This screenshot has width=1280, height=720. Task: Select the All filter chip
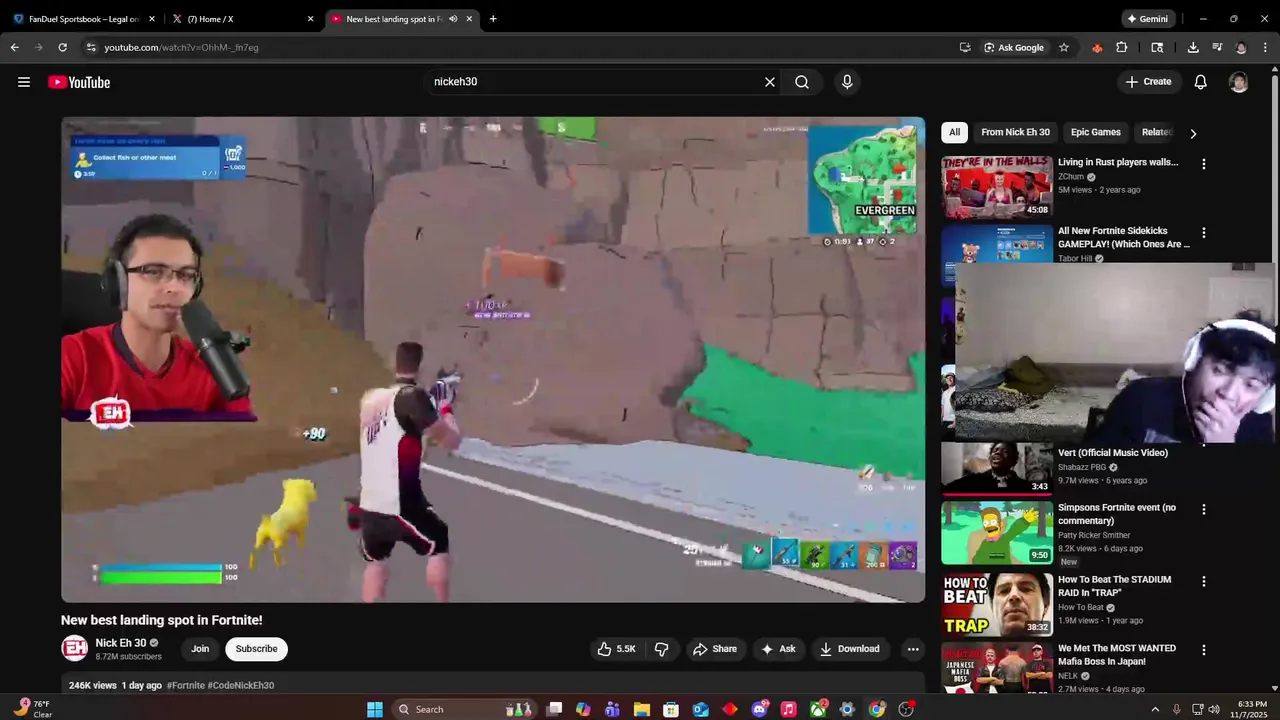click(955, 132)
